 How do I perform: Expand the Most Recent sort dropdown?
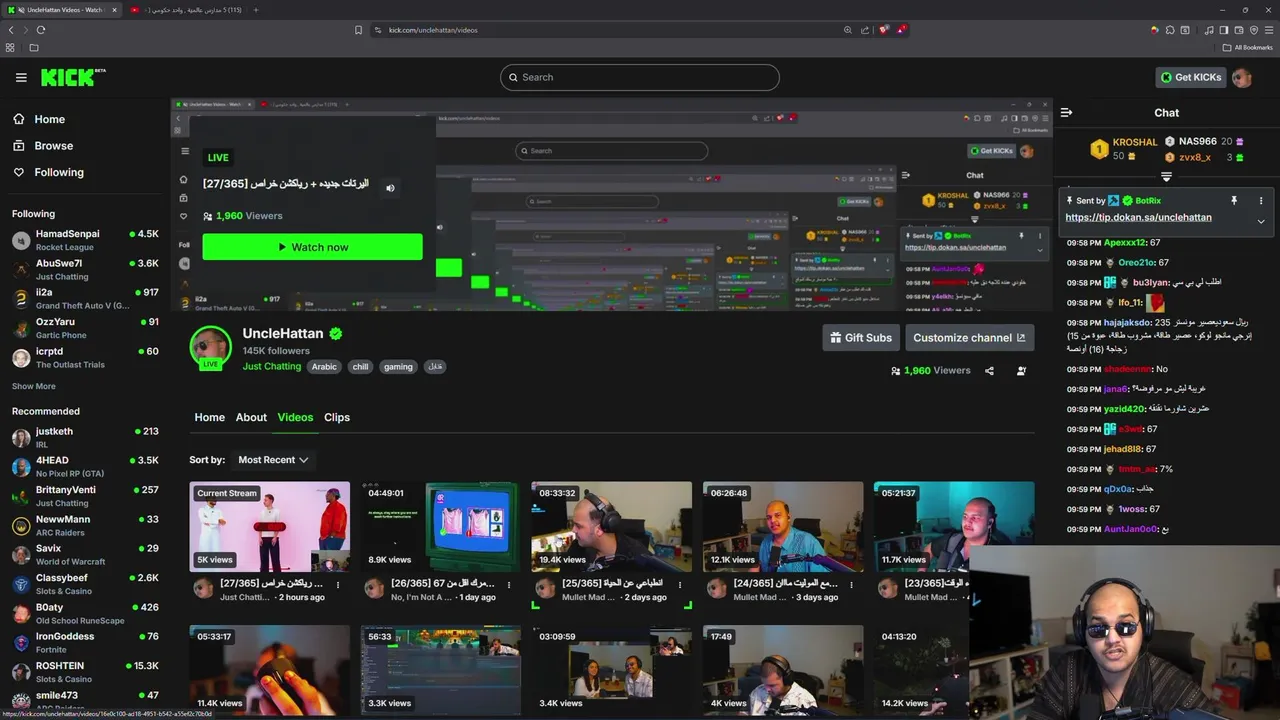[x=273, y=460]
